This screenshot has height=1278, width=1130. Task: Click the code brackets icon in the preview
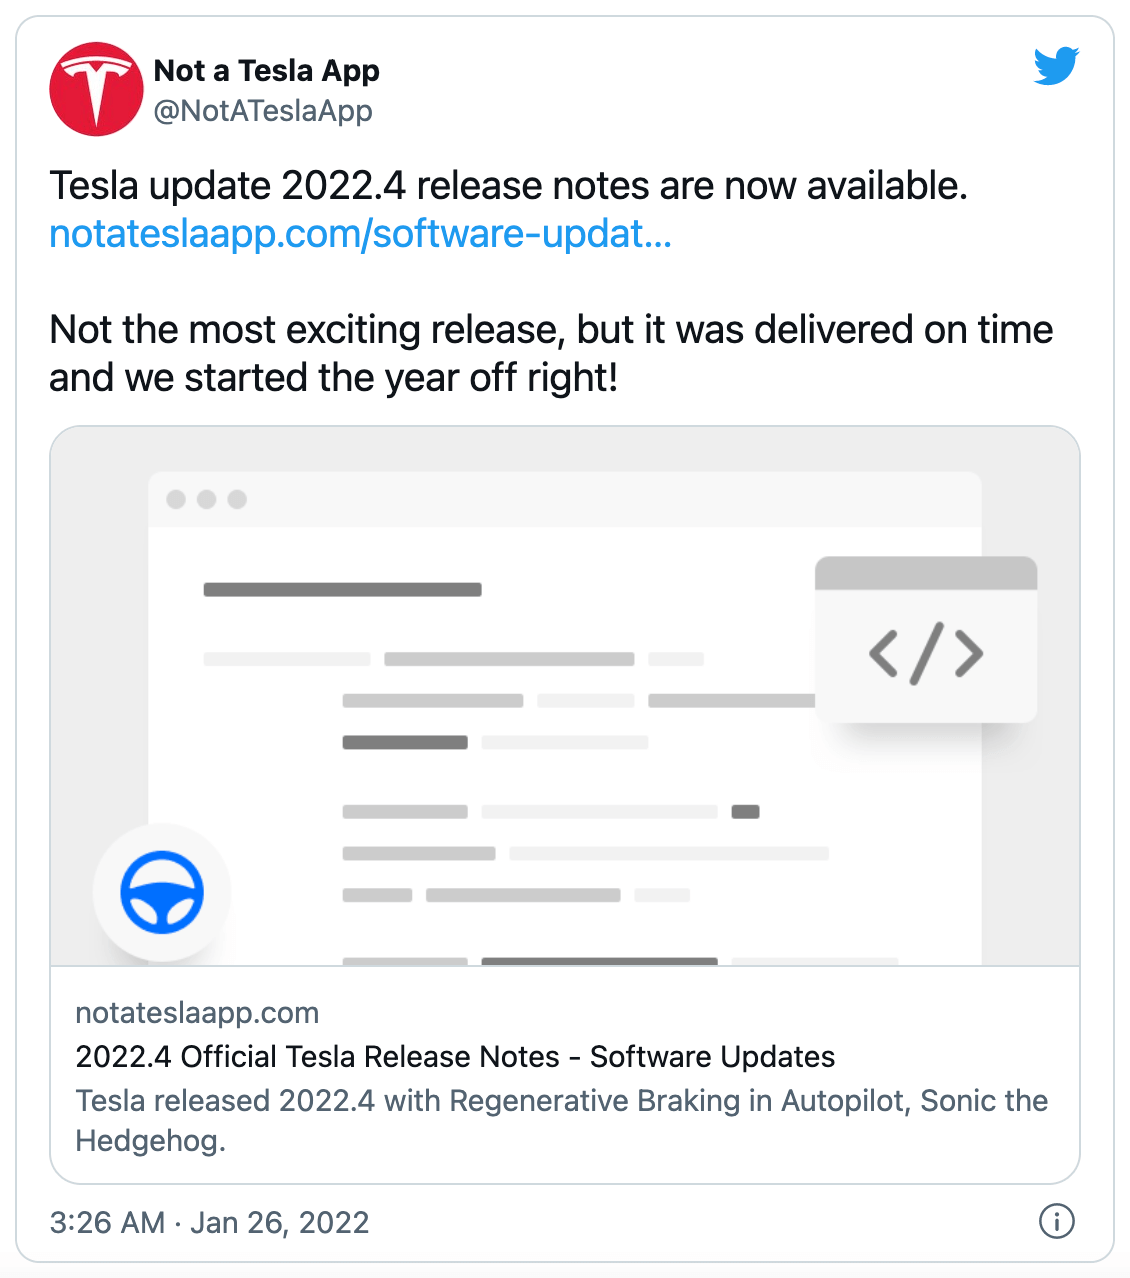pos(926,653)
